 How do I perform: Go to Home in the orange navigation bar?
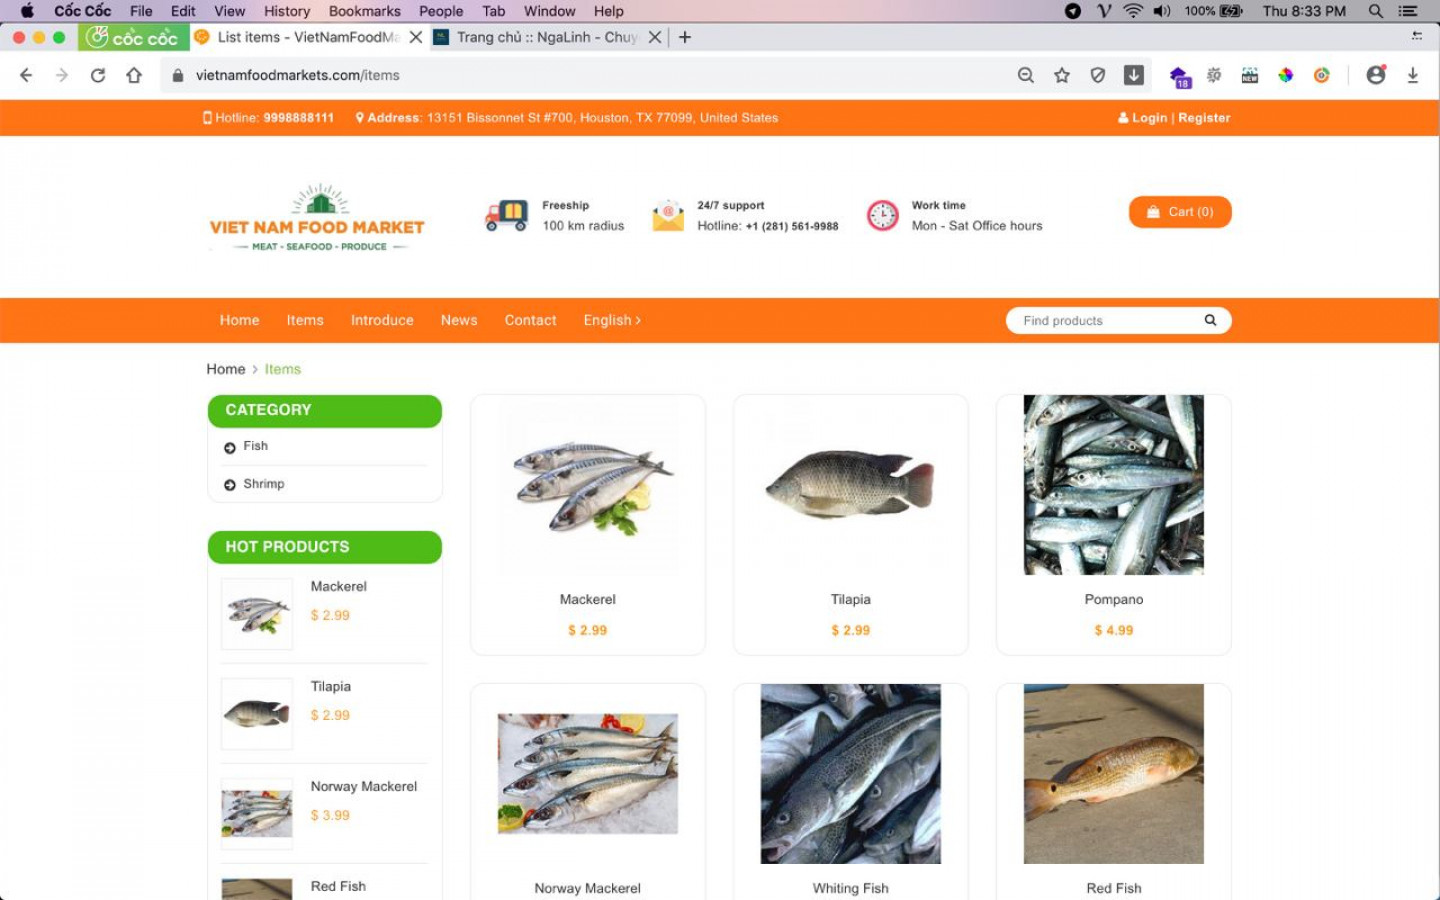coord(239,320)
